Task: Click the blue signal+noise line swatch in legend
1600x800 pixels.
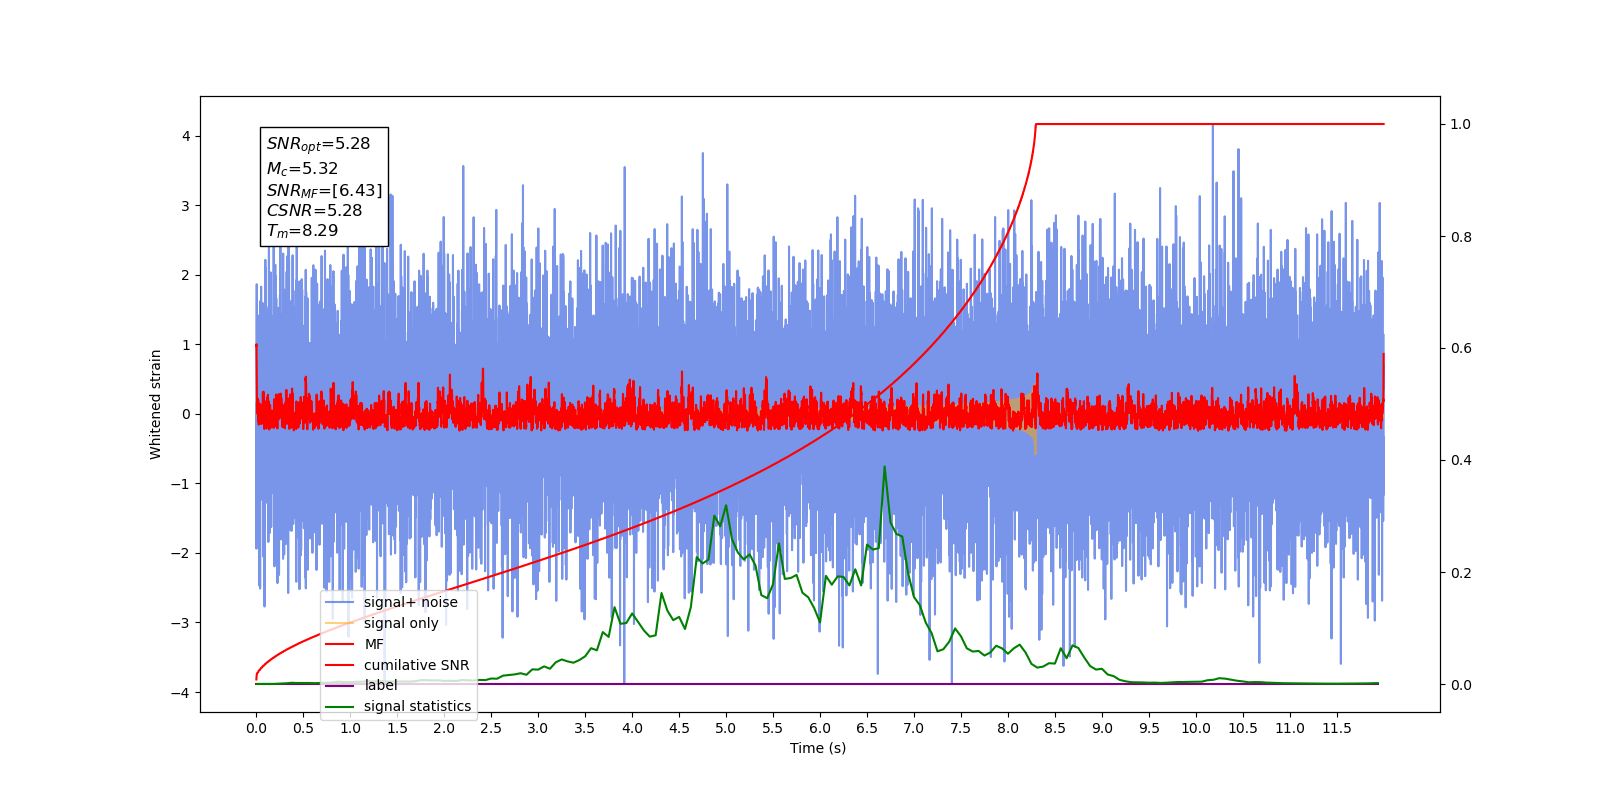Action: (340, 602)
